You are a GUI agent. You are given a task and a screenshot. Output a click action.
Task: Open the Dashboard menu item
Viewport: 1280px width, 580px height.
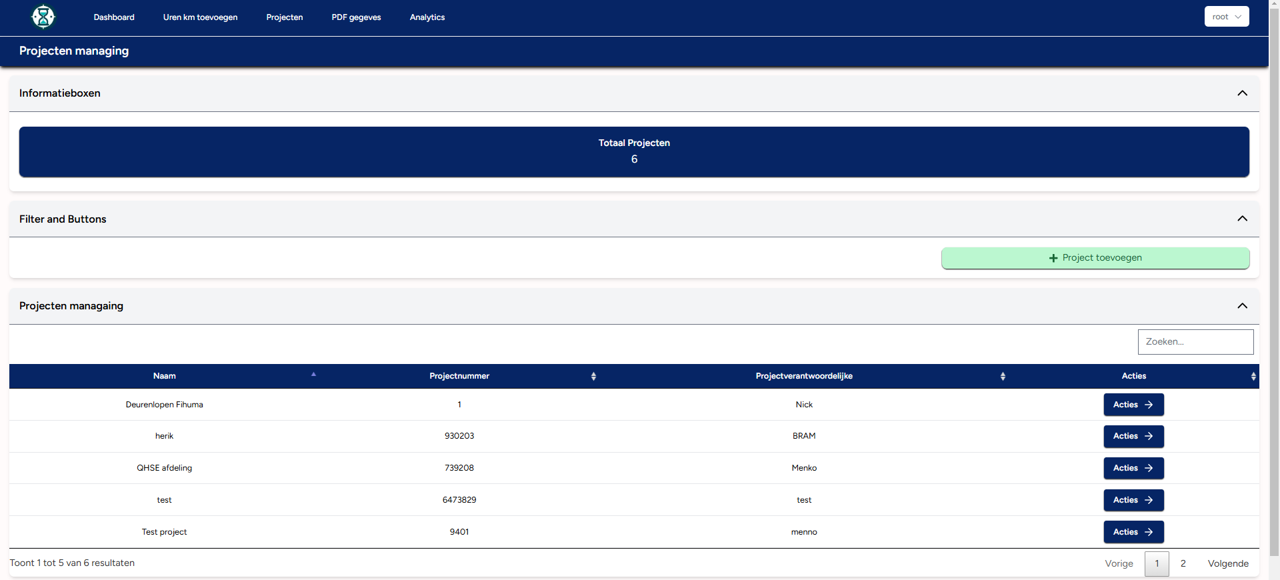pyautogui.click(x=114, y=17)
